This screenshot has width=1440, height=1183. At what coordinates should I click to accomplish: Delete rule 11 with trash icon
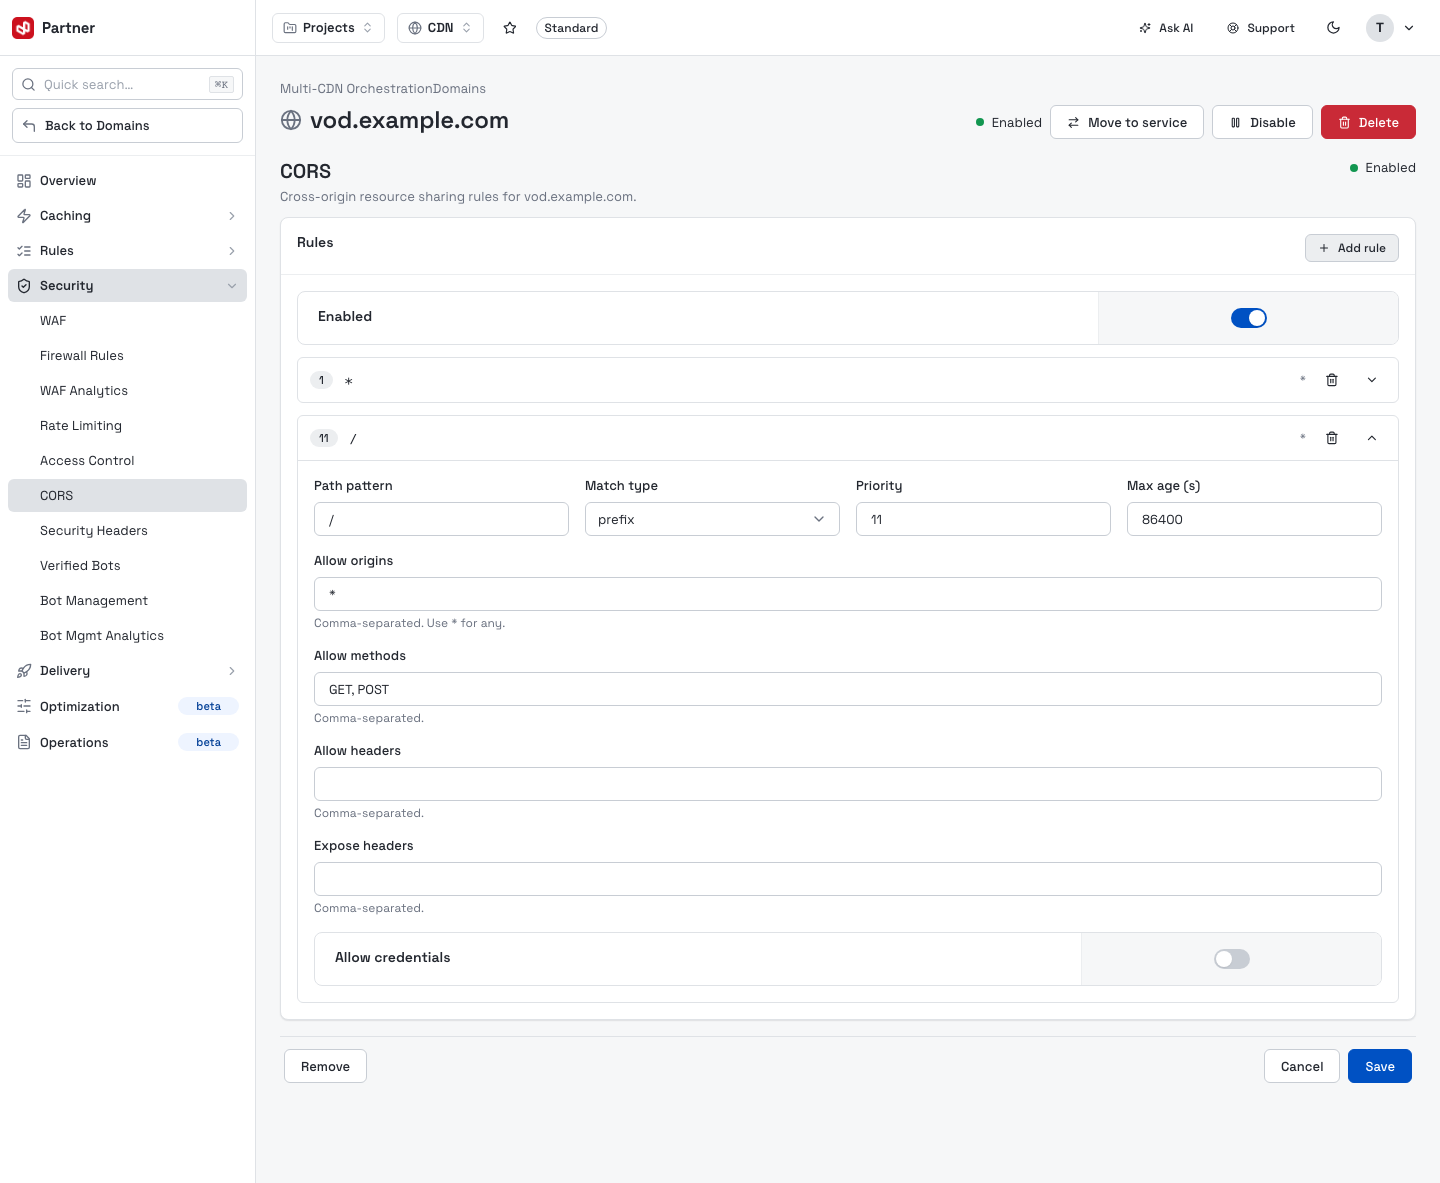tap(1332, 438)
